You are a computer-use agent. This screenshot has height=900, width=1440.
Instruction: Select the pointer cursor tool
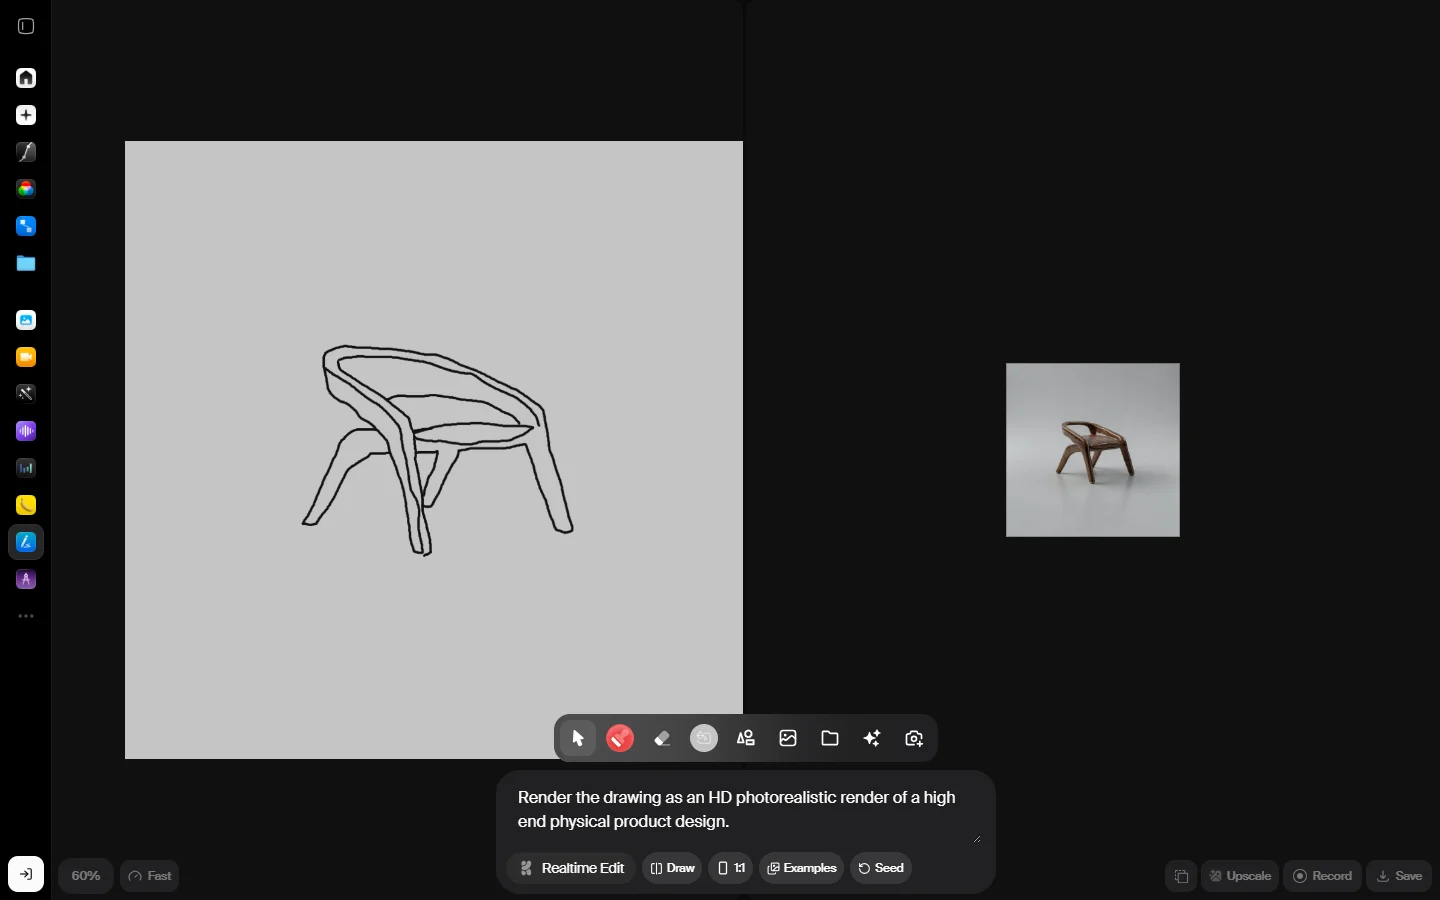point(578,739)
